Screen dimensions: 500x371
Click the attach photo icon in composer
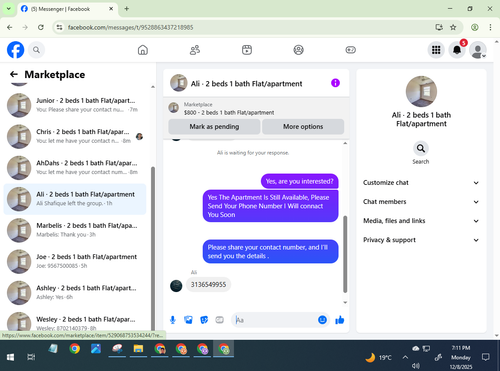point(188,320)
